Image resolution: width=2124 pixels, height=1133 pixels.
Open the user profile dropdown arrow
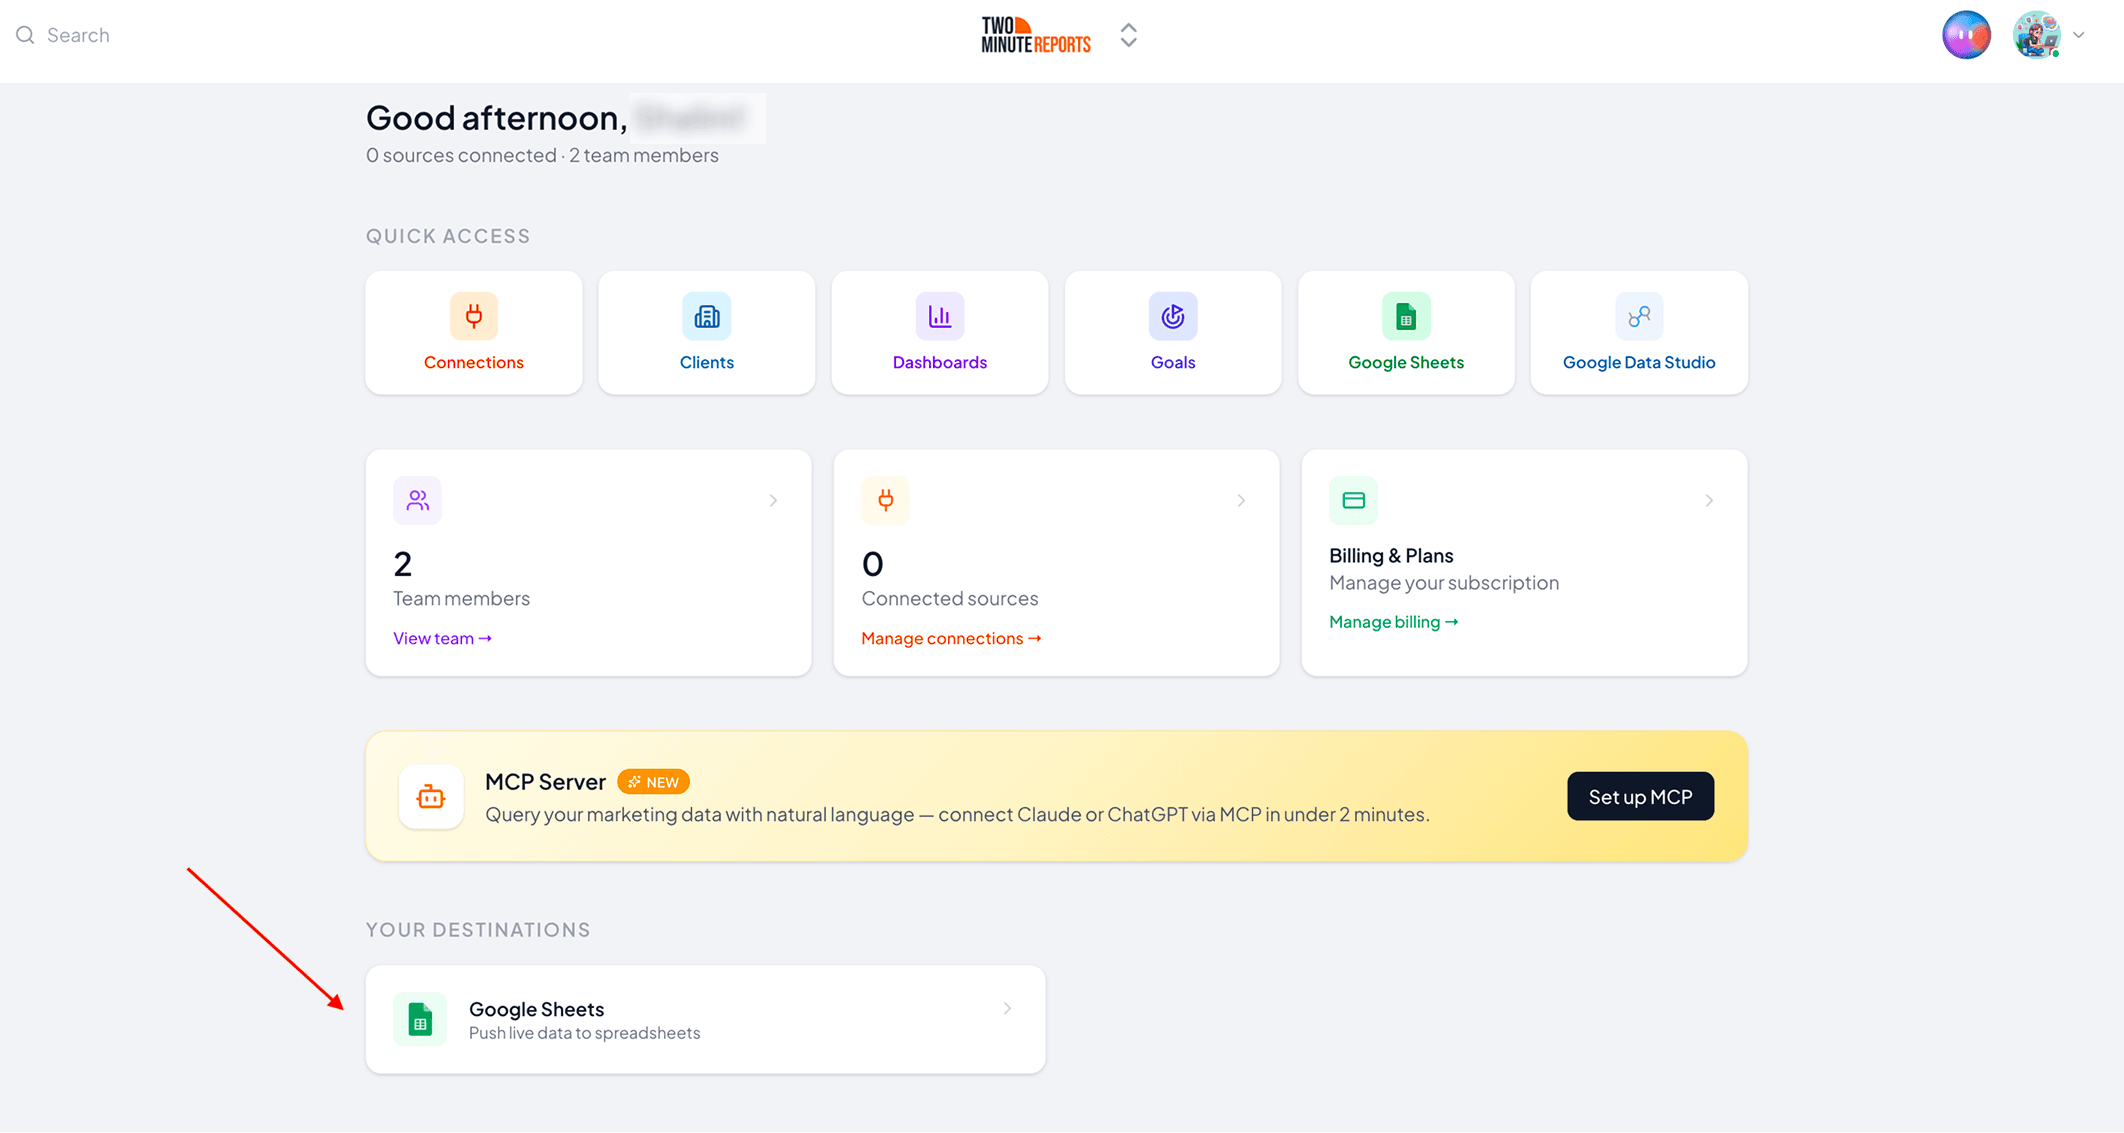pyautogui.click(x=2079, y=35)
